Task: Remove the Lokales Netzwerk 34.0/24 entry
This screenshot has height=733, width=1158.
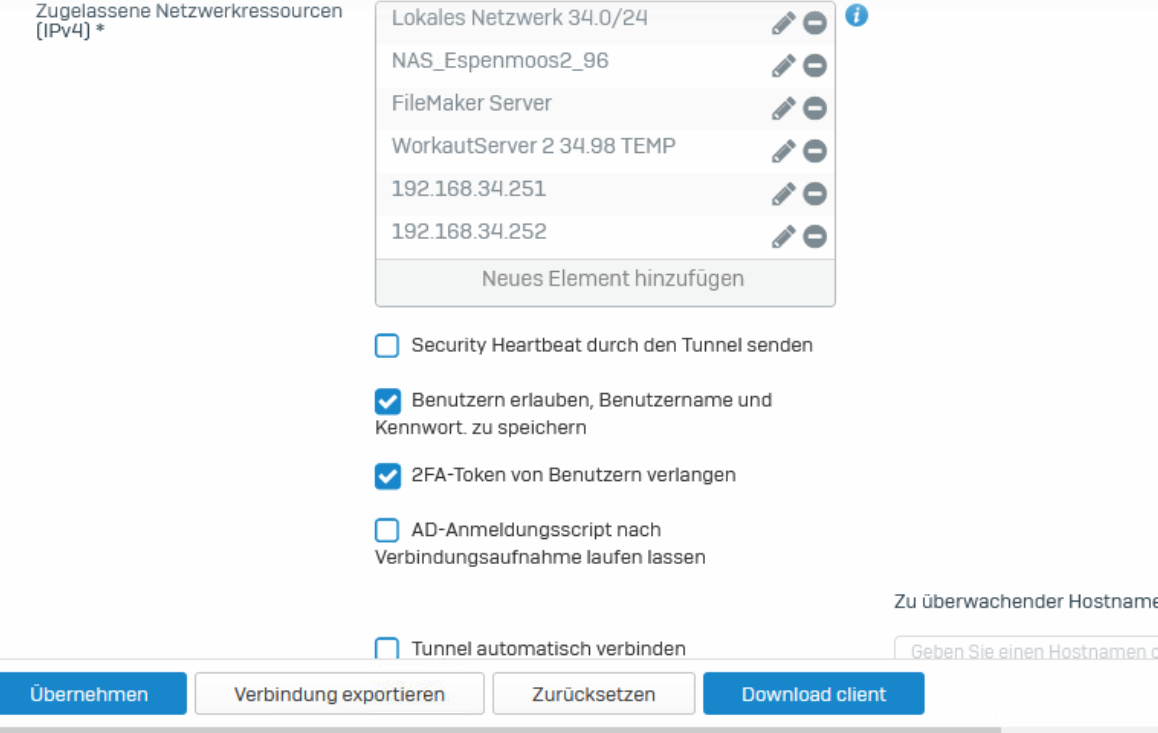Action: click(815, 23)
